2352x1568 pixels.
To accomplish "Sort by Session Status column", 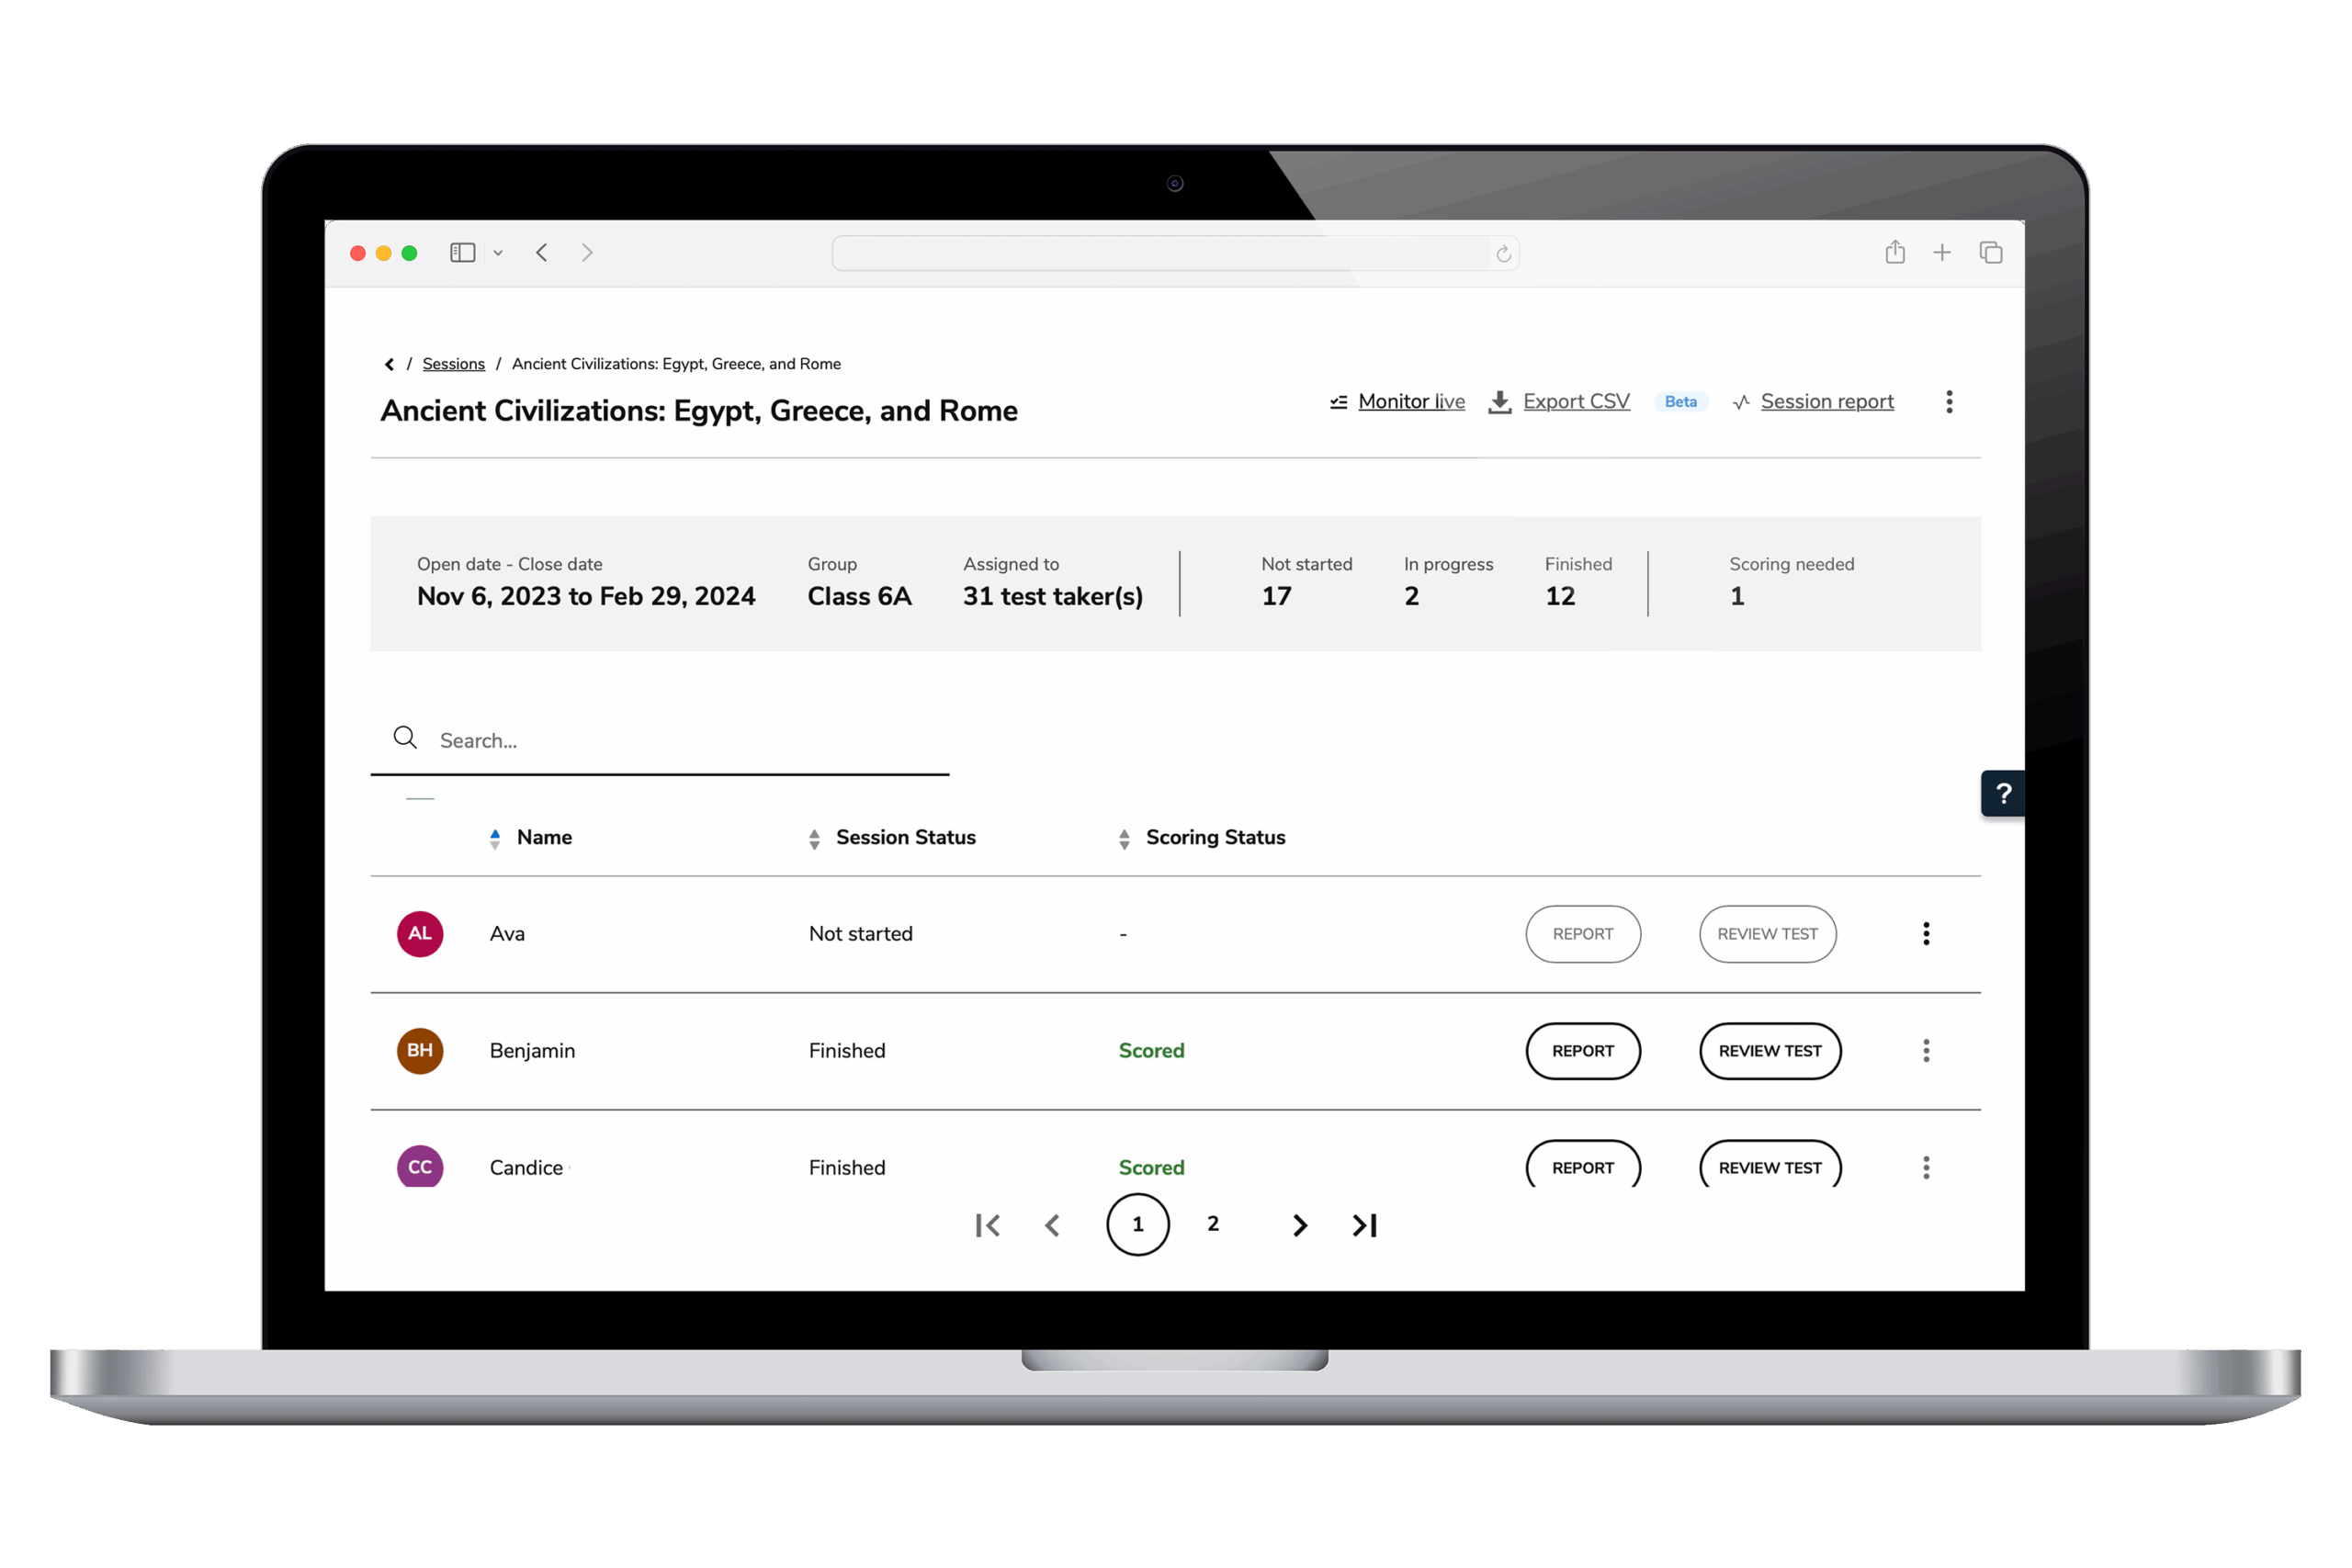I will [x=904, y=837].
